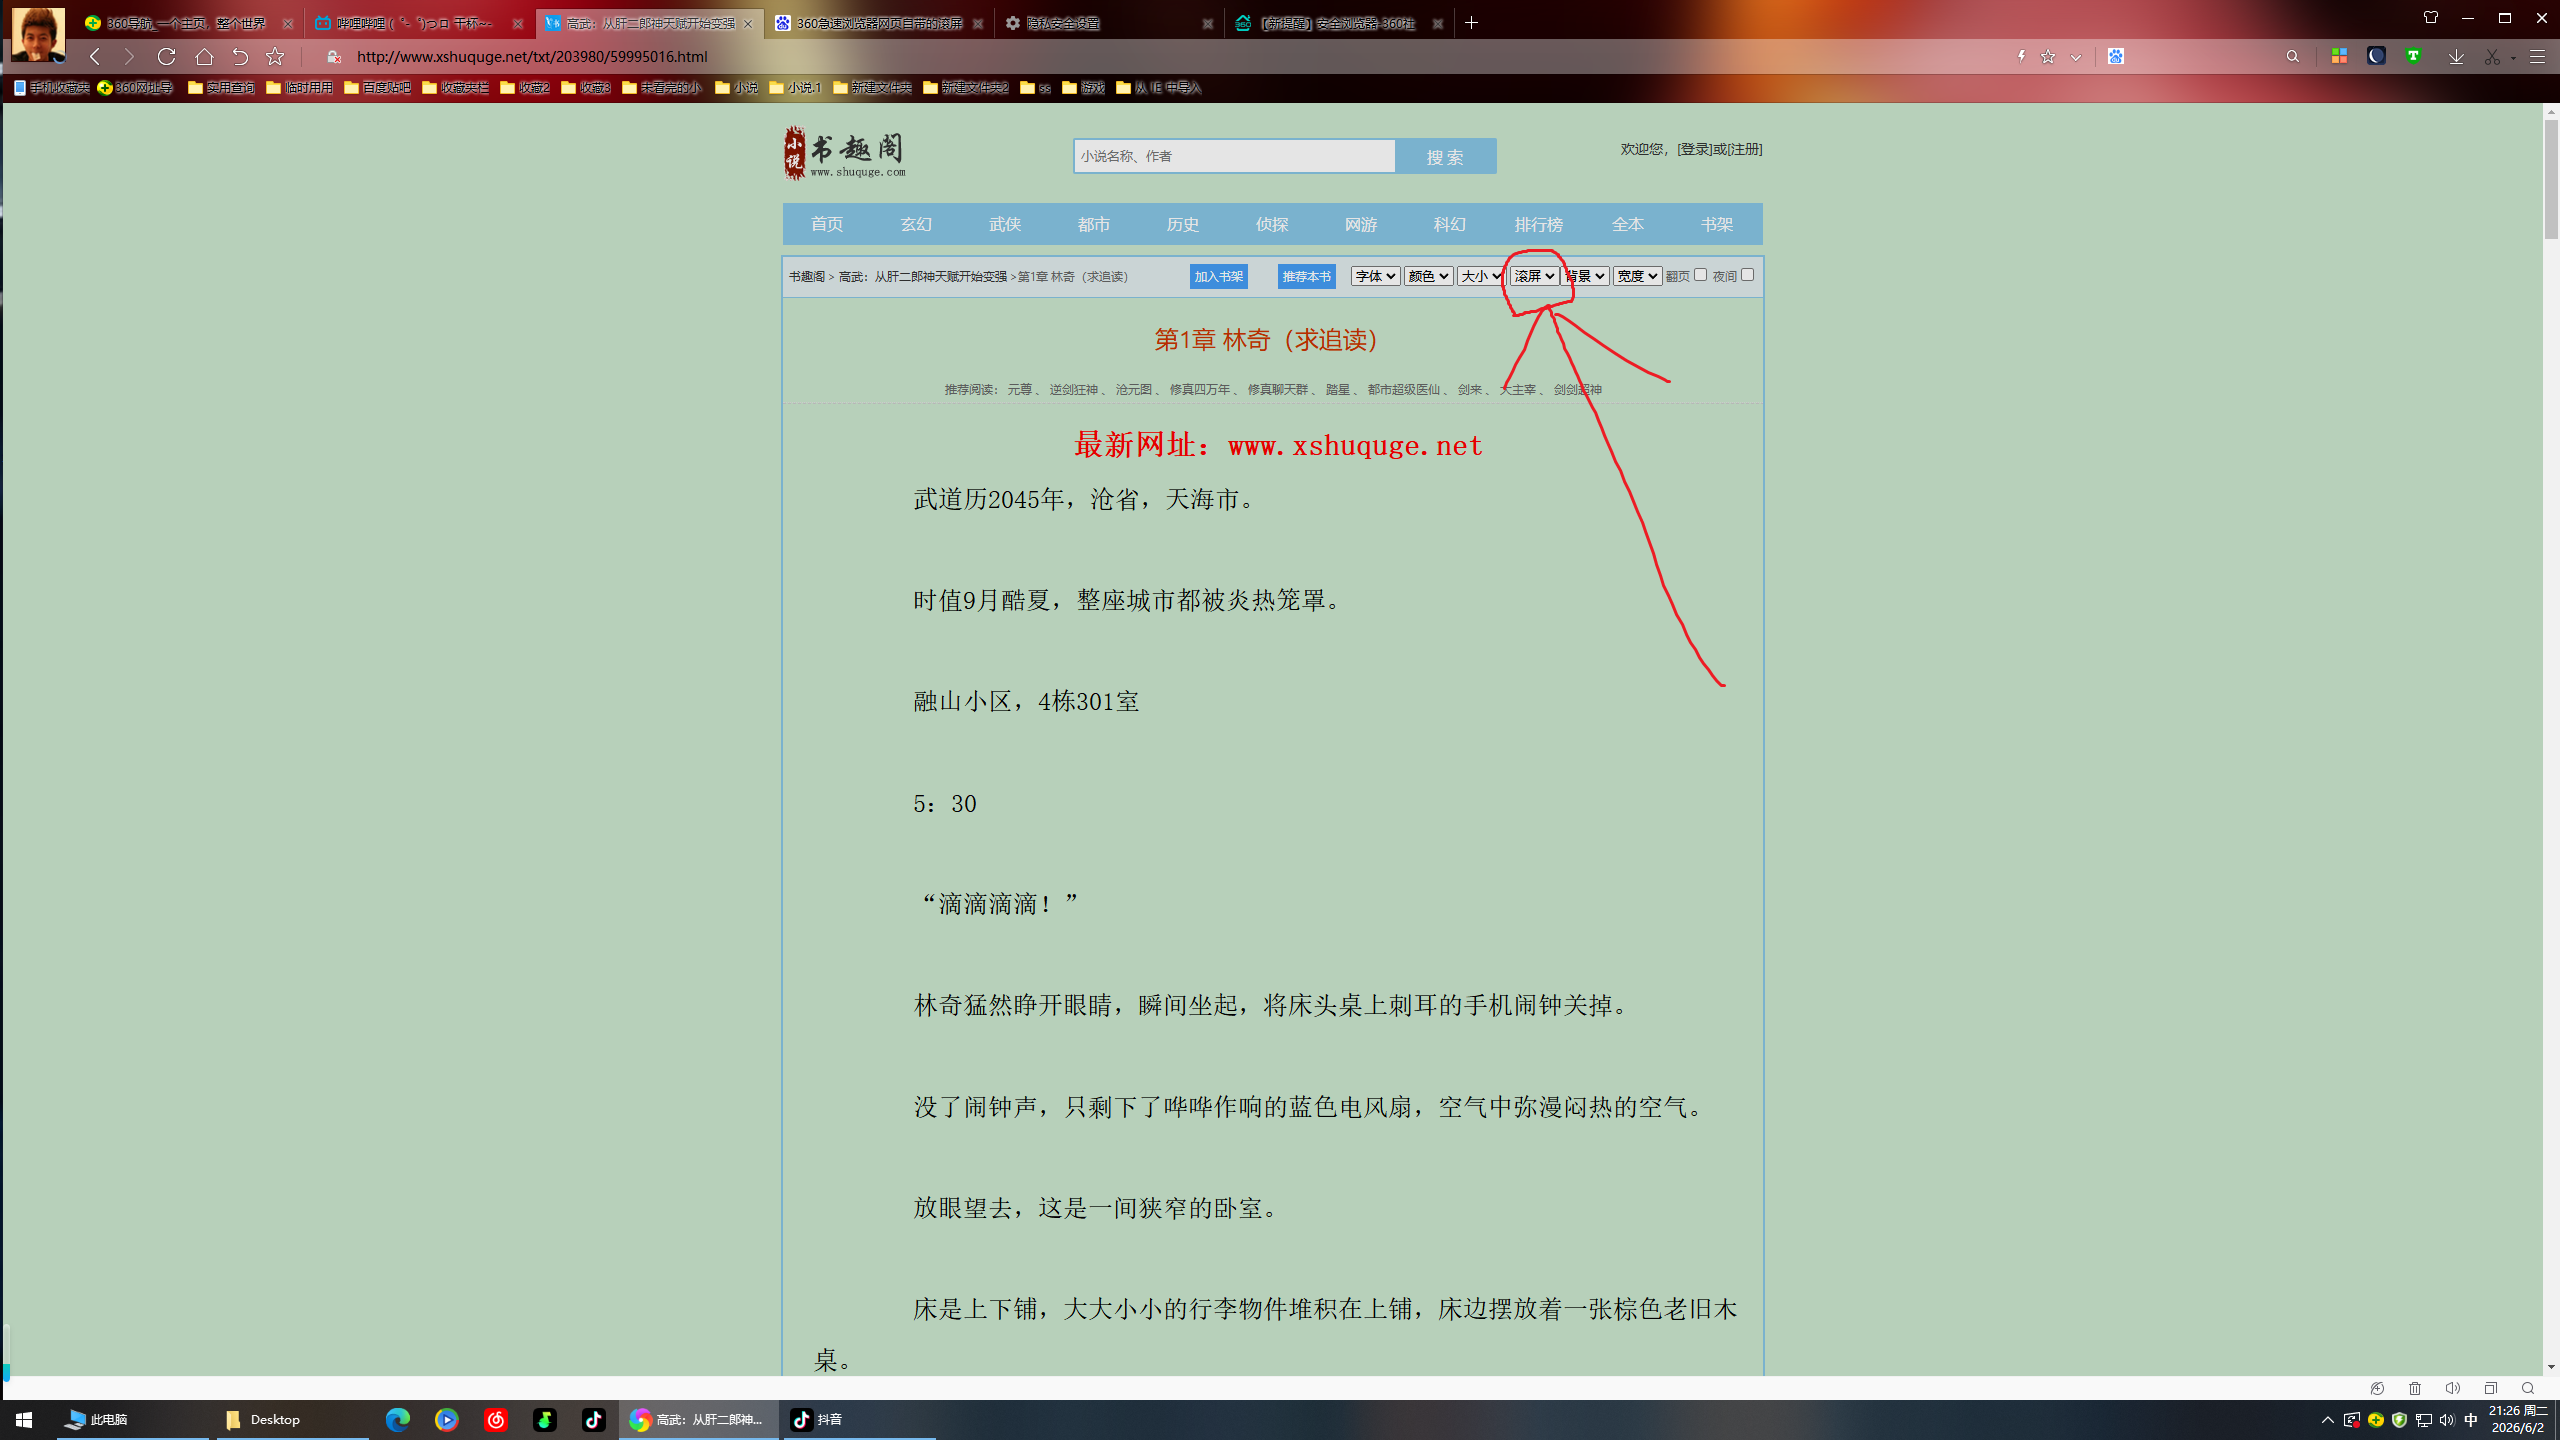Click the window copy icon in status bar
The image size is (2560, 1440).
2490,1388
